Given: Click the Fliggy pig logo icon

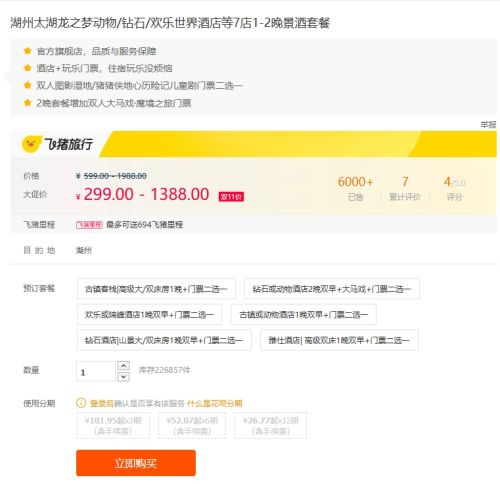Looking at the screenshot, I should (31, 144).
